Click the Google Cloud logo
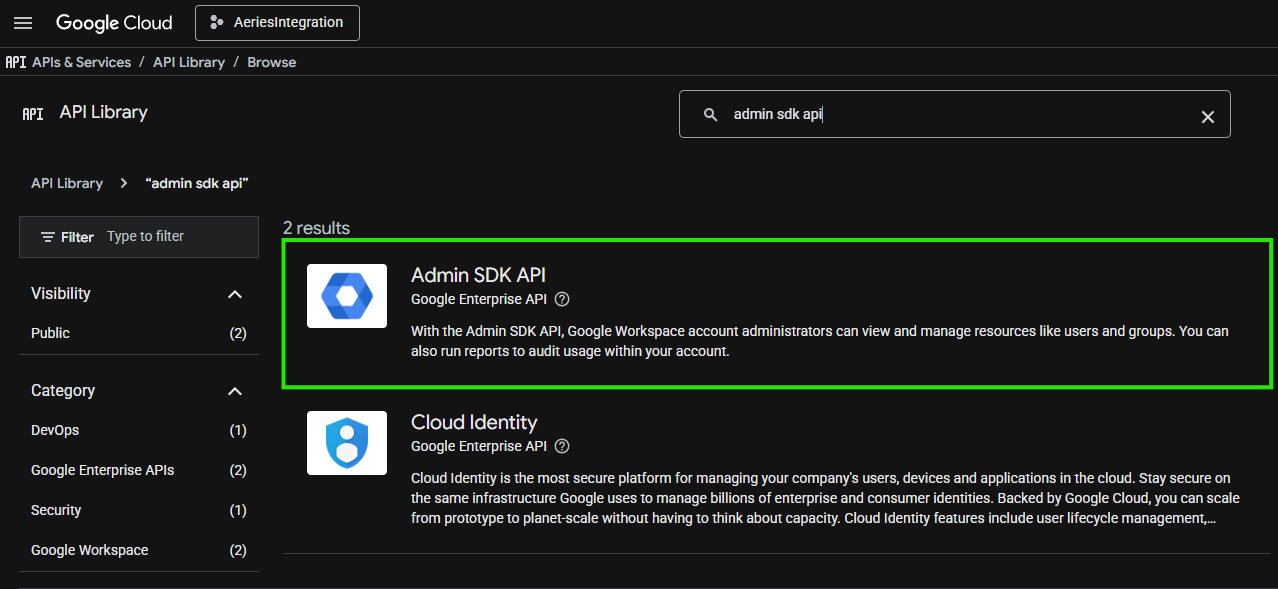The image size is (1278, 589). [x=114, y=23]
